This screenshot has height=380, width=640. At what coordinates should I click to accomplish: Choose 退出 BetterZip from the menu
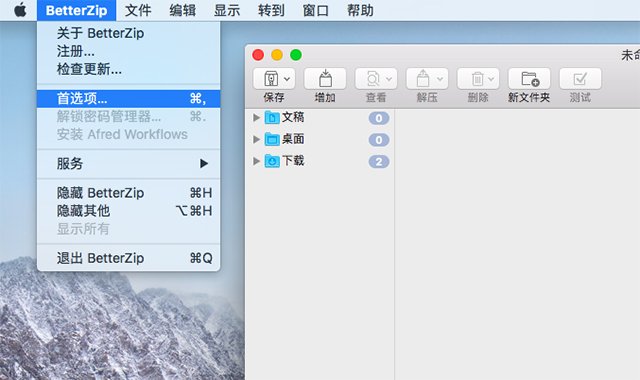point(129,258)
